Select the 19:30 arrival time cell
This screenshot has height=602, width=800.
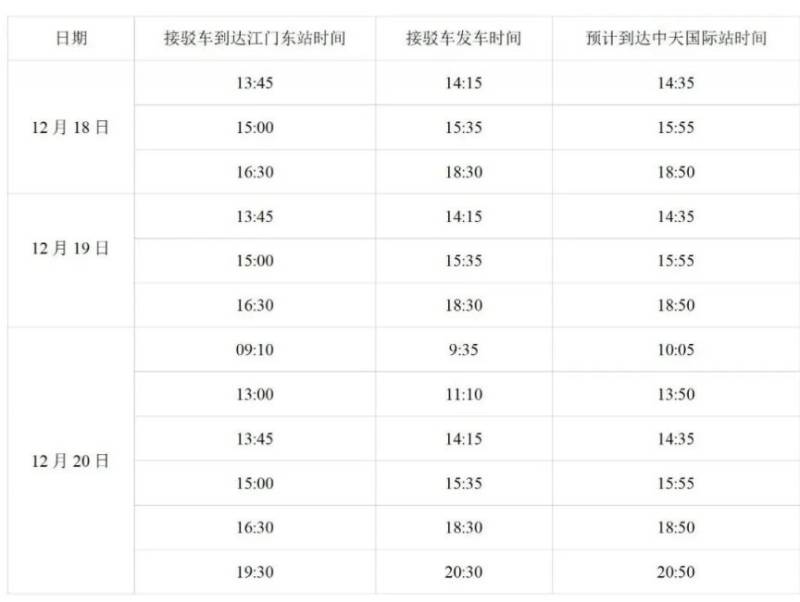(x=255, y=572)
